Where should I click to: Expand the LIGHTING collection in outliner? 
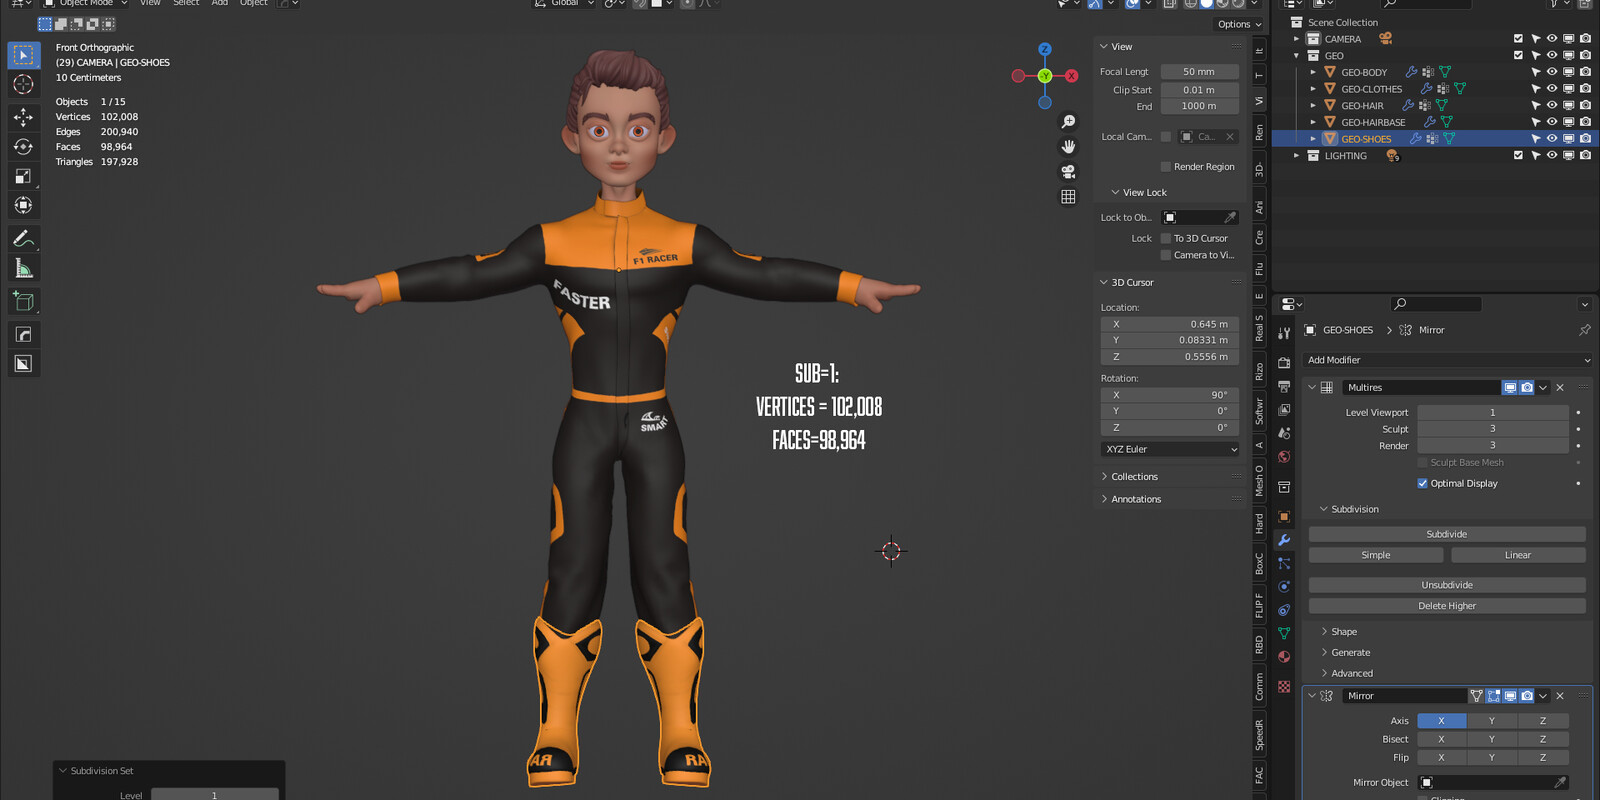pyautogui.click(x=1297, y=156)
